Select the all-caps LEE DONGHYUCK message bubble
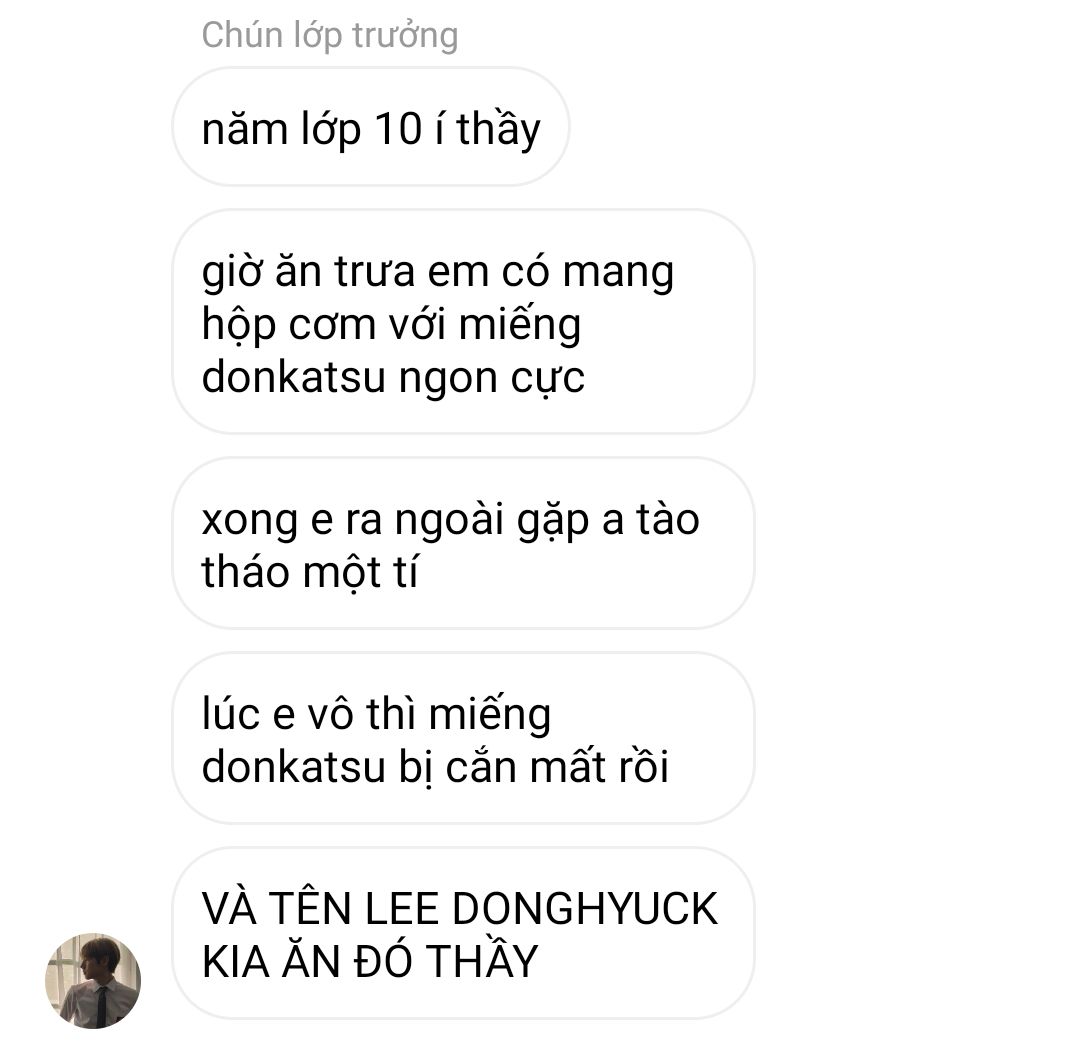 click(x=463, y=933)
